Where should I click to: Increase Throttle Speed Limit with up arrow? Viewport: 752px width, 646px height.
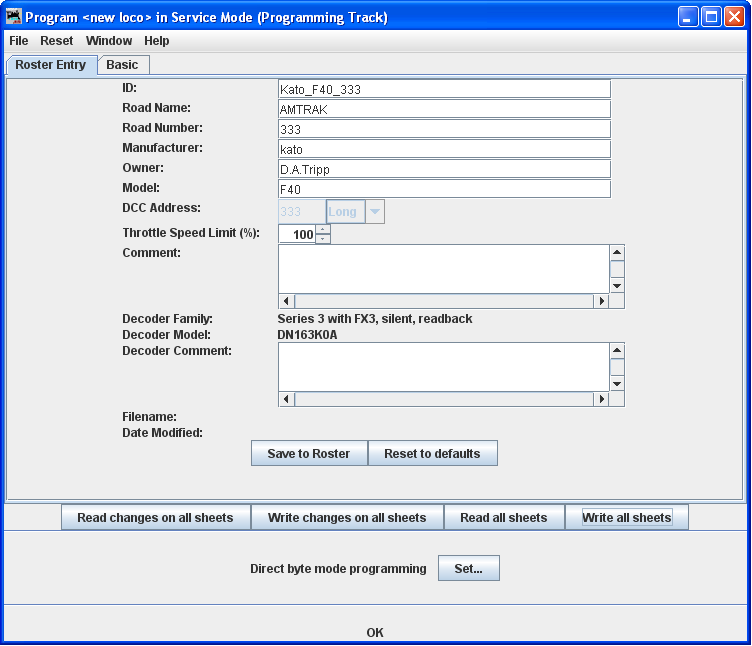322,229
